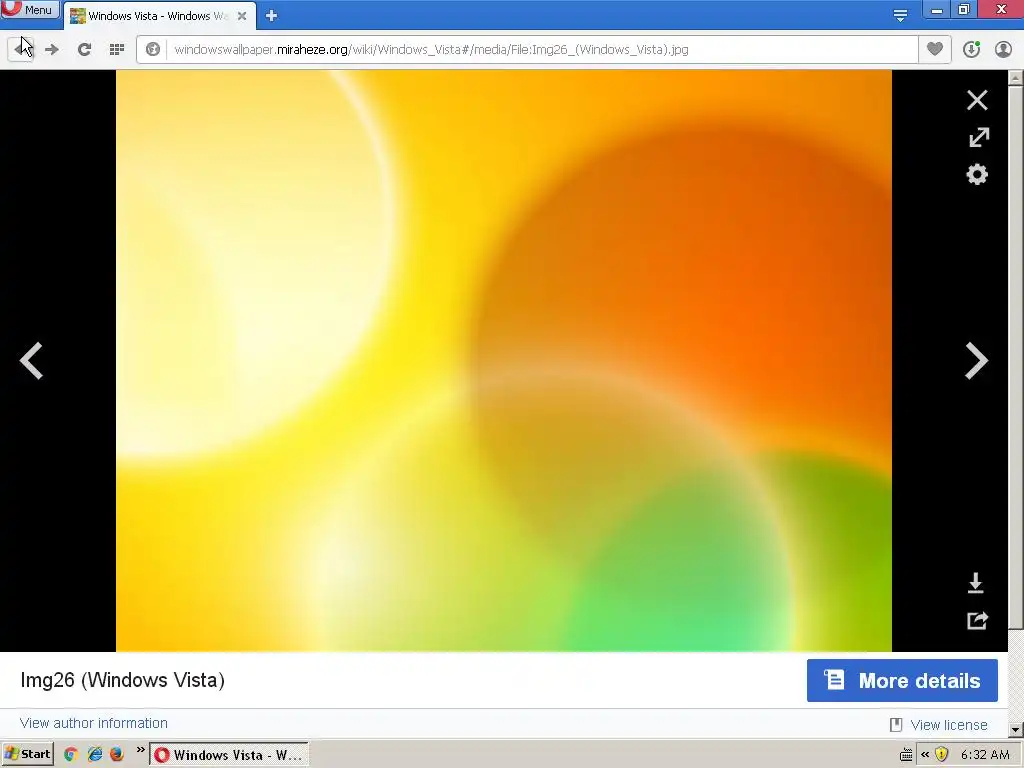The height and width of the screenshot is (768, 1024).
Task: Open View license link
Action: pos(948,725)
